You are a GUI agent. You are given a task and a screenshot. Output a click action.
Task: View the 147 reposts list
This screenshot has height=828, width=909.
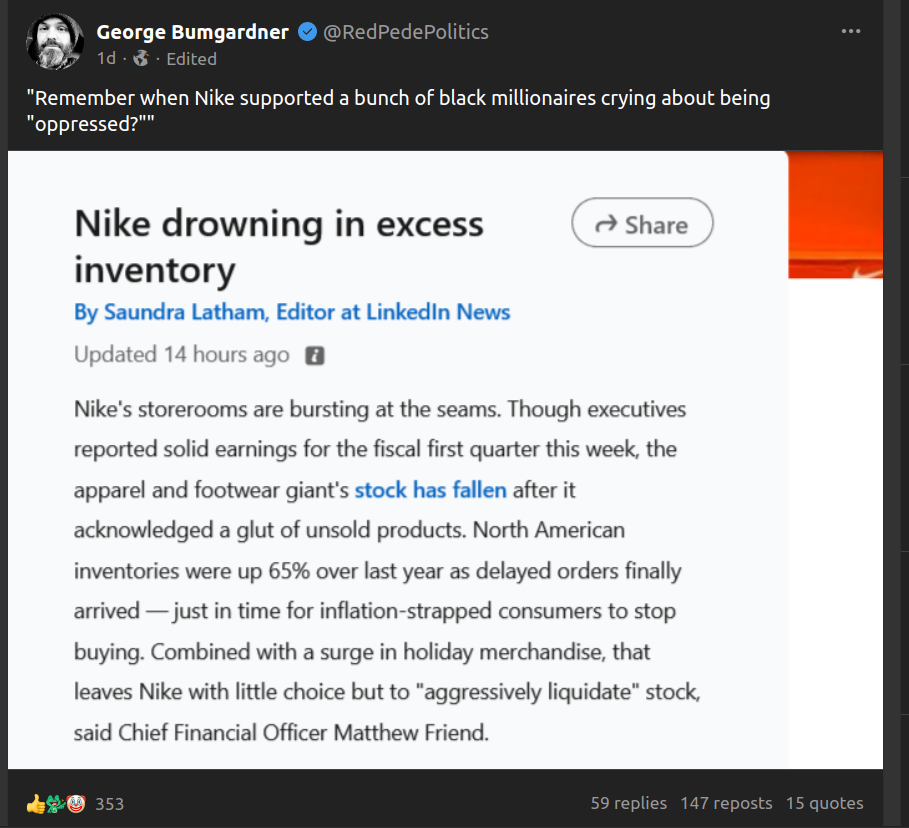pos(726,803)
